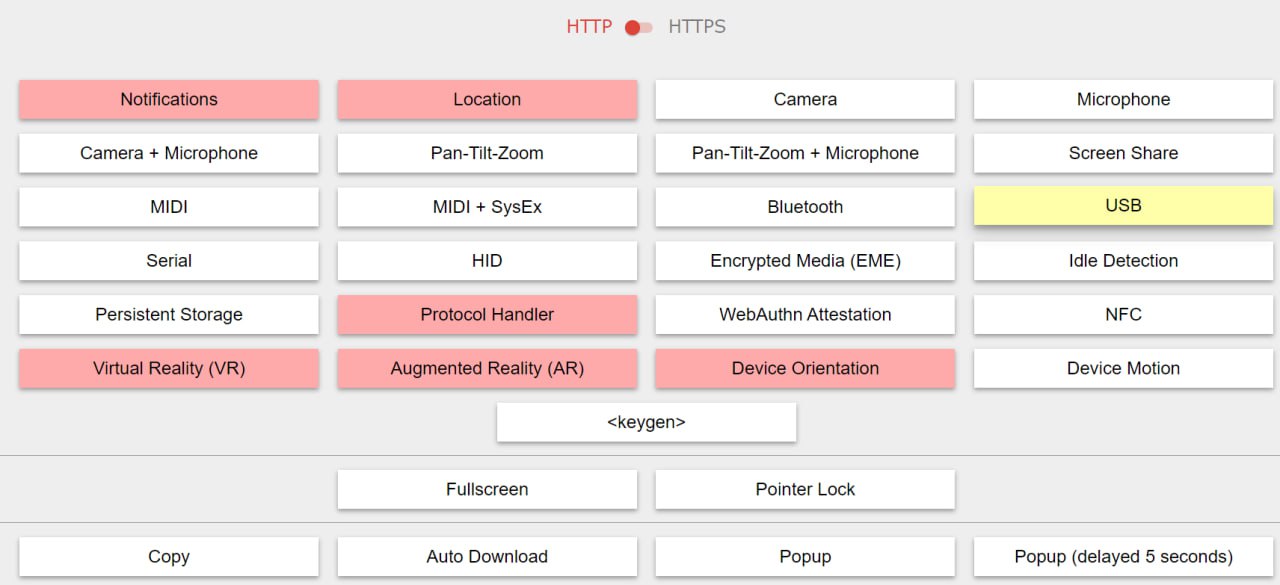Request the Notifications permission
The height and width of the screenshot is (585, 1280).
coord(169,99)
